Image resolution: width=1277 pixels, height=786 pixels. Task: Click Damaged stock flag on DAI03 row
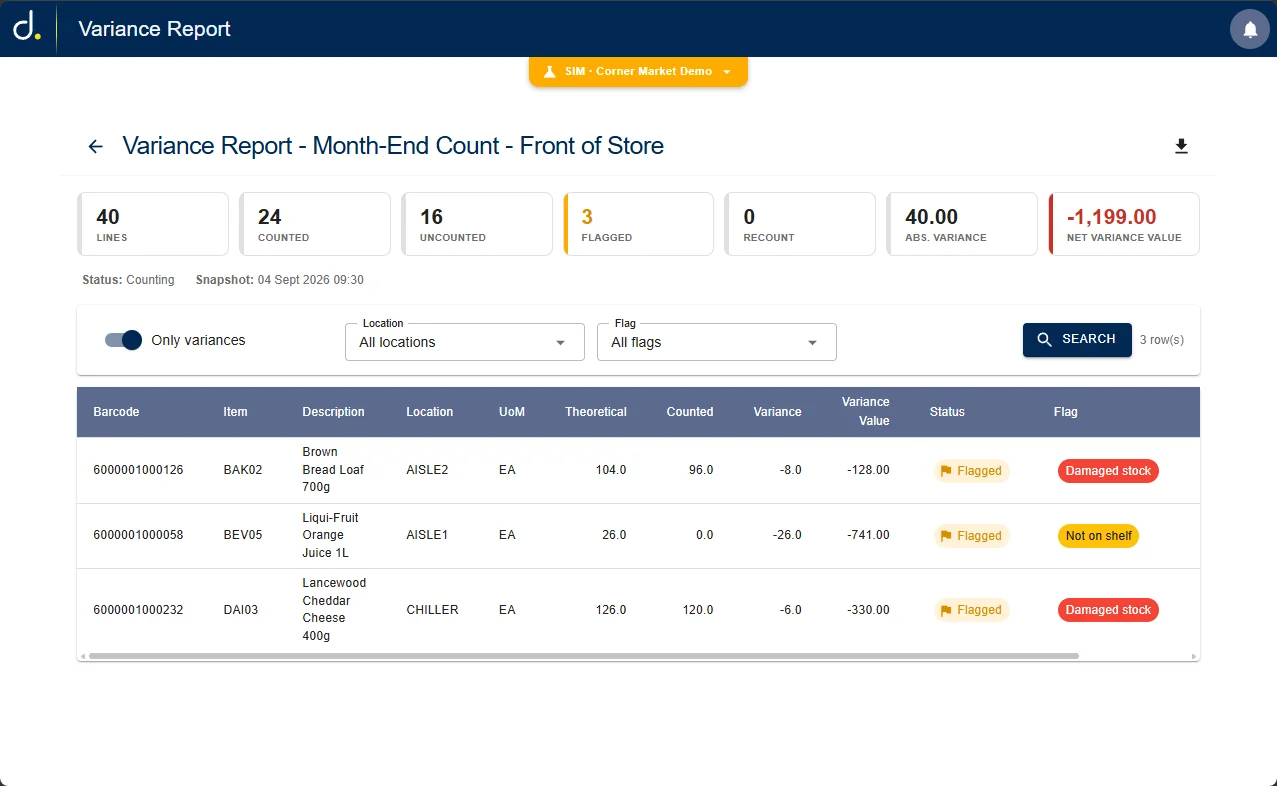[1108, 610]
